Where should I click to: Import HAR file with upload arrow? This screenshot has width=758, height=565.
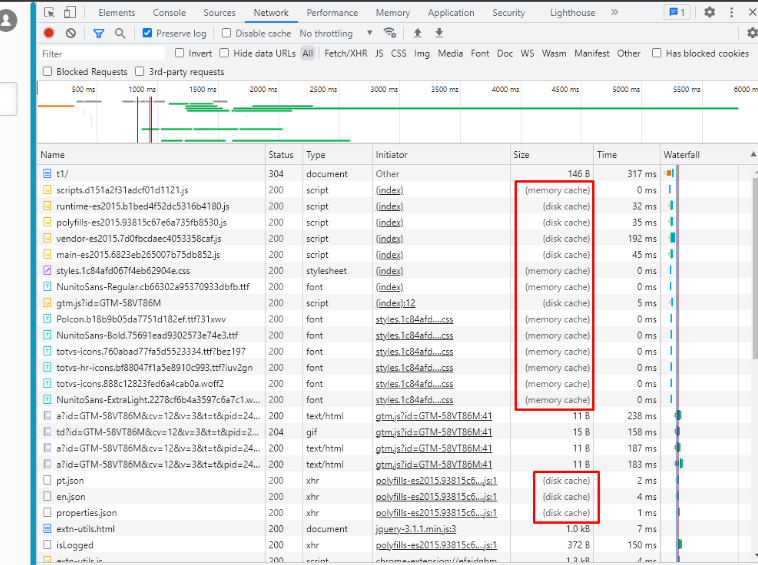pos(418,33)
